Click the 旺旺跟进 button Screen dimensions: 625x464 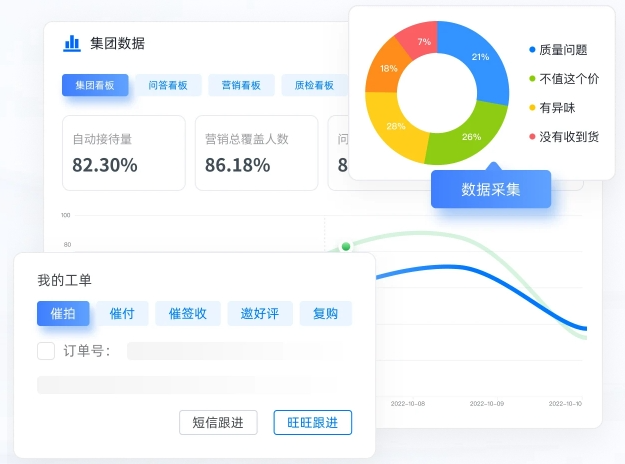312,422
